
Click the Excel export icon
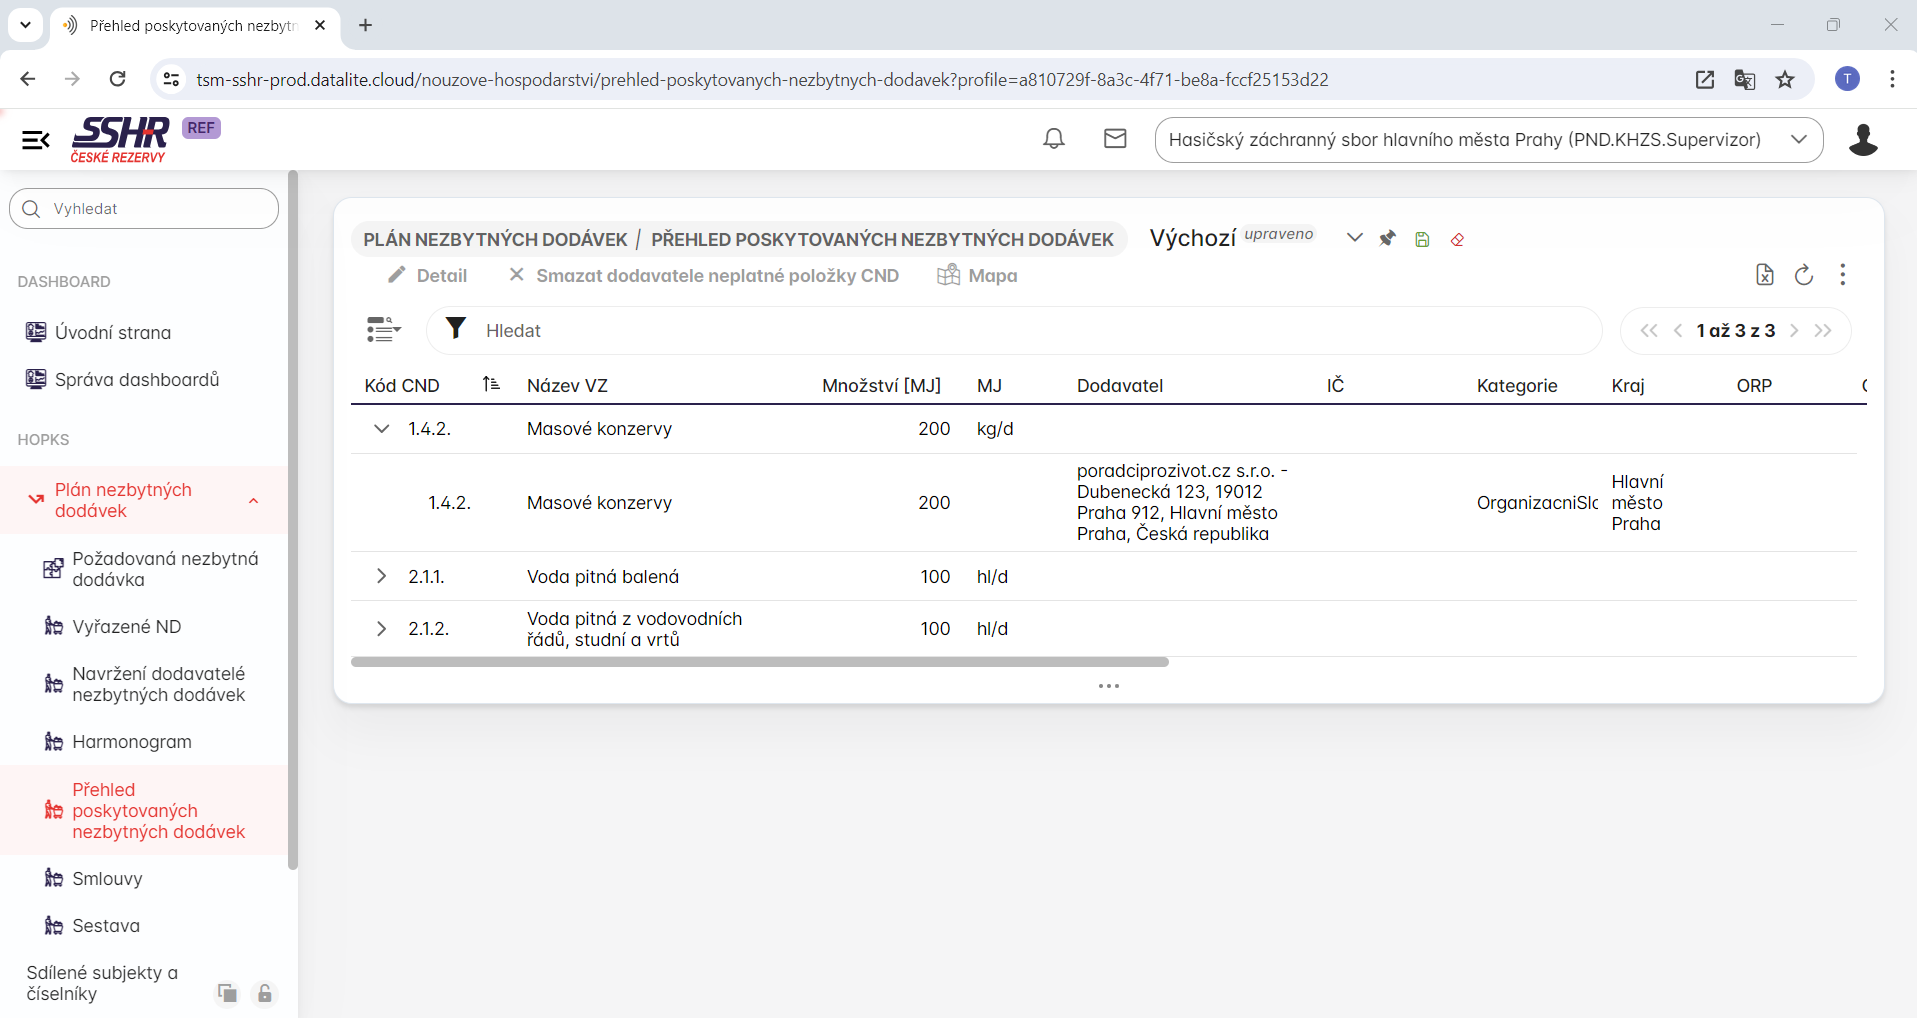[x=1764, y=275]
